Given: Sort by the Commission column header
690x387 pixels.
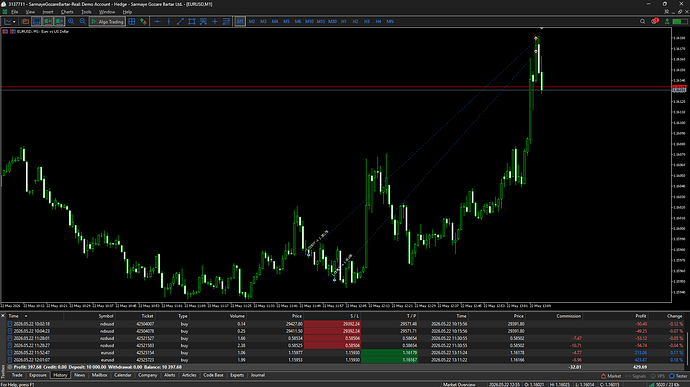Looking at the screenshot, I should click(x=569, y=316).
